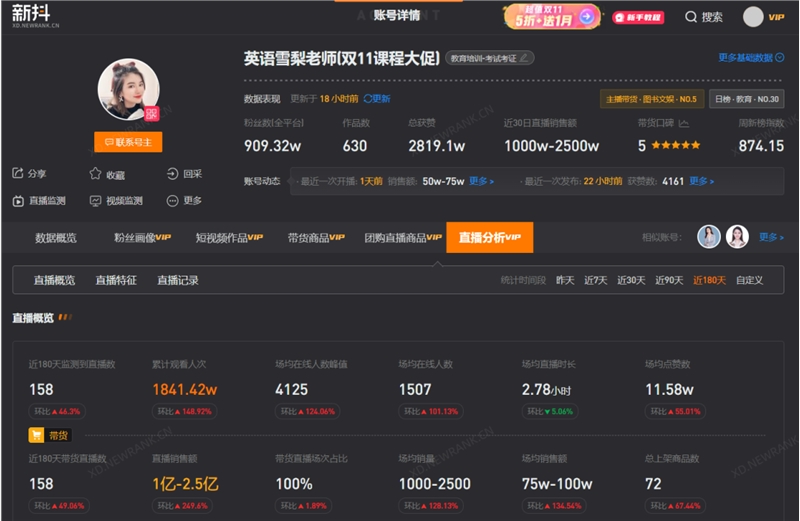This screenshot has height=521, width=800.
Task: Switch to 带货商品 tab
Action: [316, 238]
